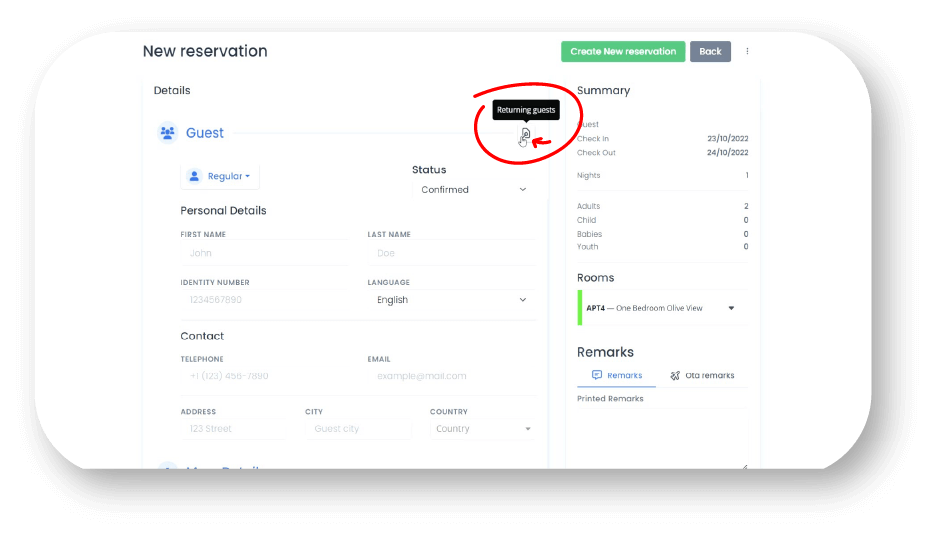Viewport: 934px width, 542px height.
Task: Click Create New reservation button
Action: pyautogui.click(x=623, y=51)
